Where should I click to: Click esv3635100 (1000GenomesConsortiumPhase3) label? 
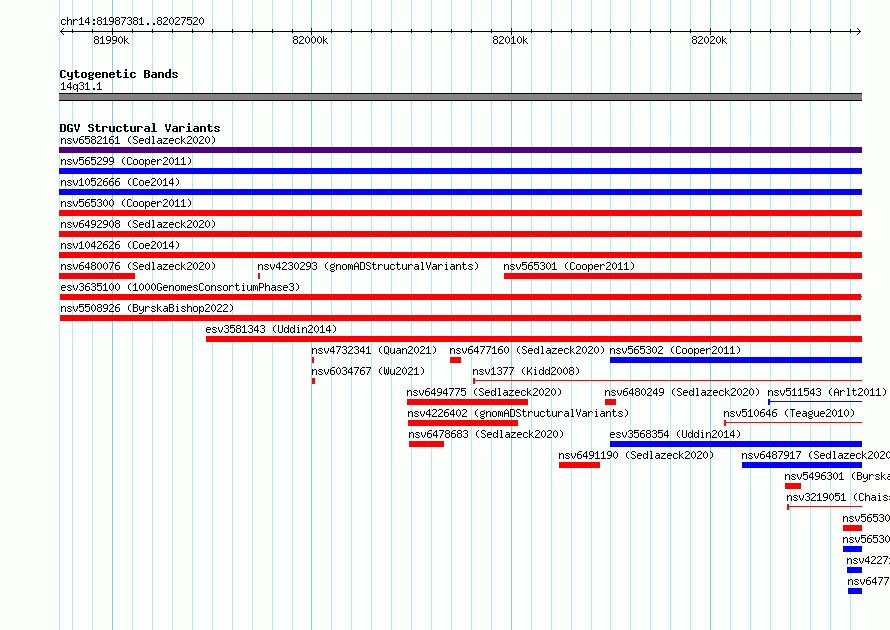click(x=180, y=287)
